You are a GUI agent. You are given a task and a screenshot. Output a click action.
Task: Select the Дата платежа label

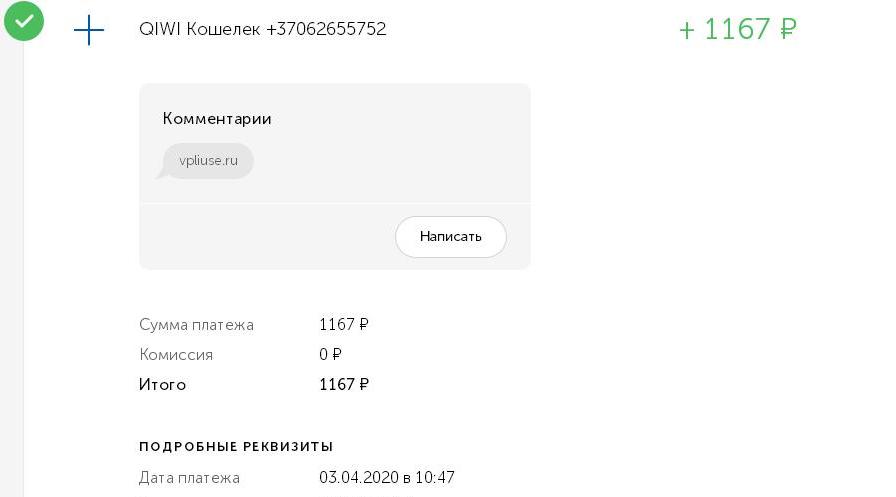pyautogui.click(x=189, y=478)
